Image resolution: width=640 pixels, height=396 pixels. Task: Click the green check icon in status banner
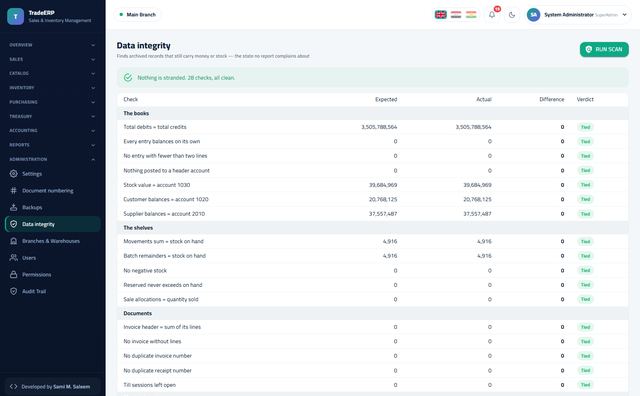(x=128, y=78)
